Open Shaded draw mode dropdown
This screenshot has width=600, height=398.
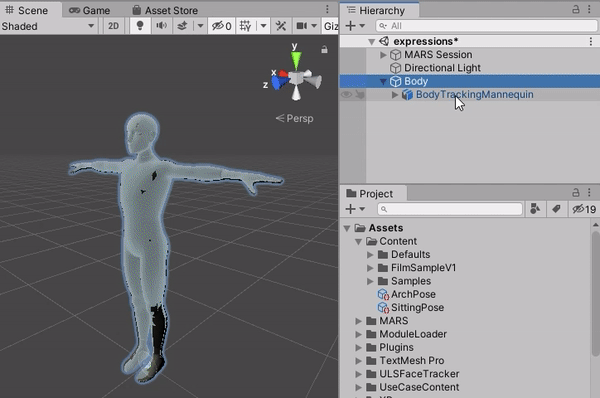point(48,26)
